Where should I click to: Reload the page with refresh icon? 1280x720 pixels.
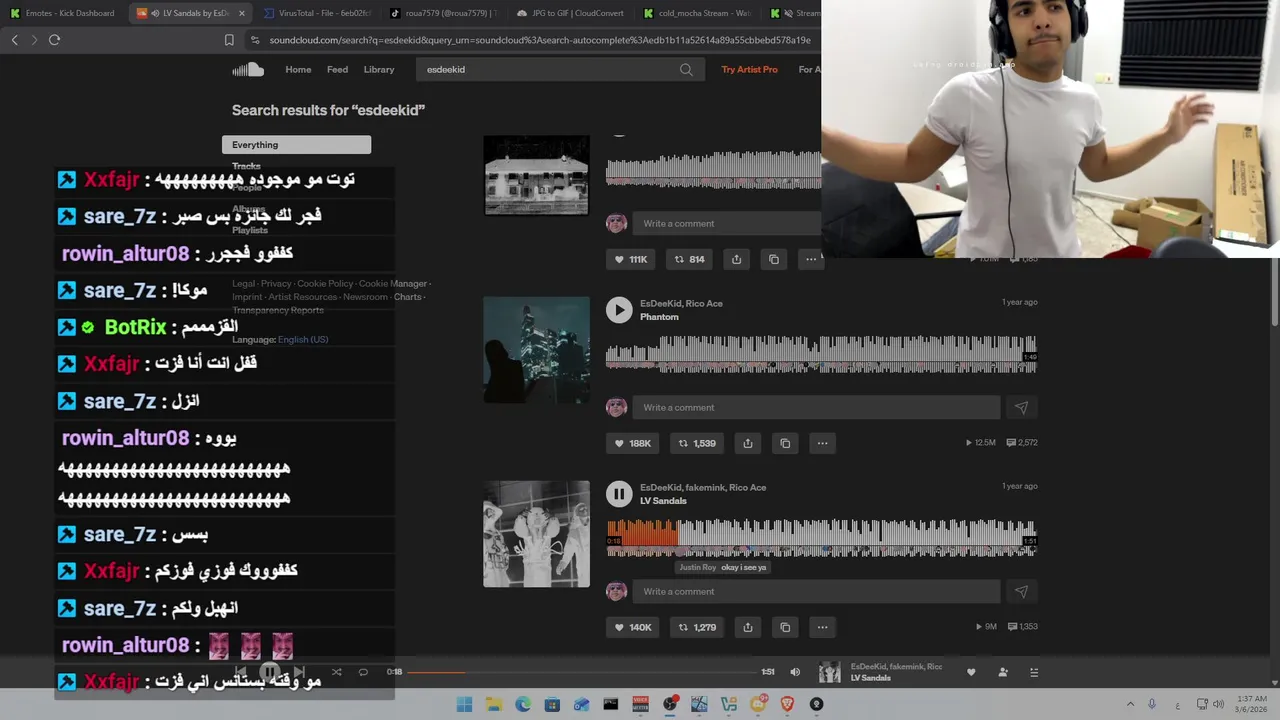[54, 40]
